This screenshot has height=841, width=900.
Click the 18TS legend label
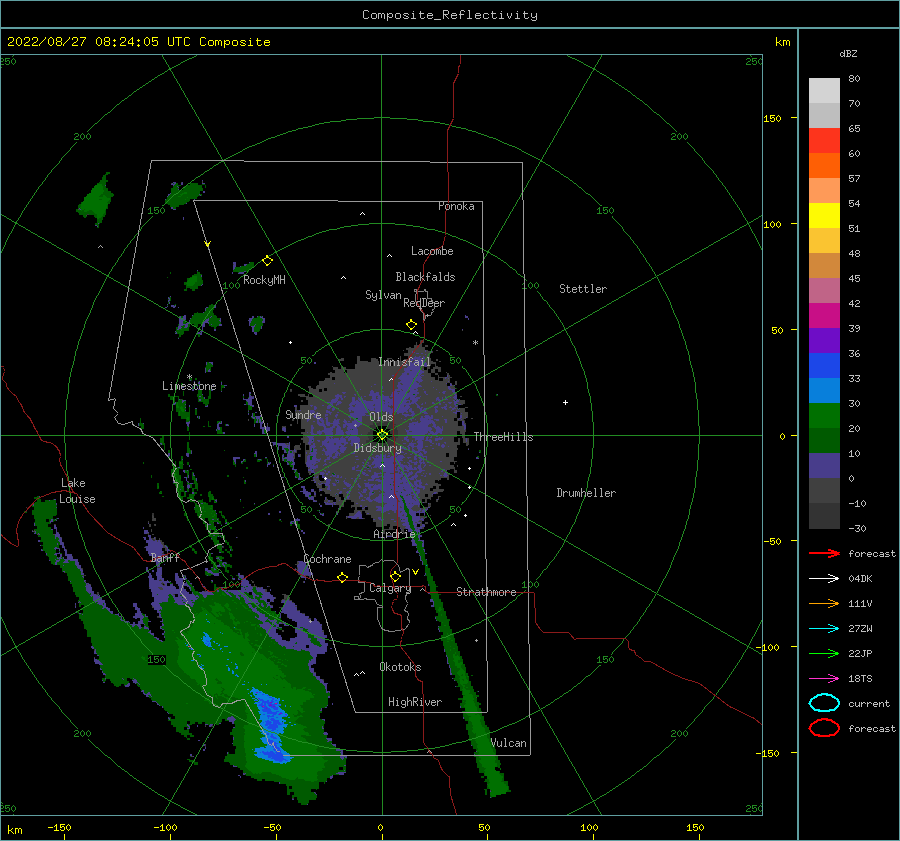pyautogui.click(x=860, y=679)
